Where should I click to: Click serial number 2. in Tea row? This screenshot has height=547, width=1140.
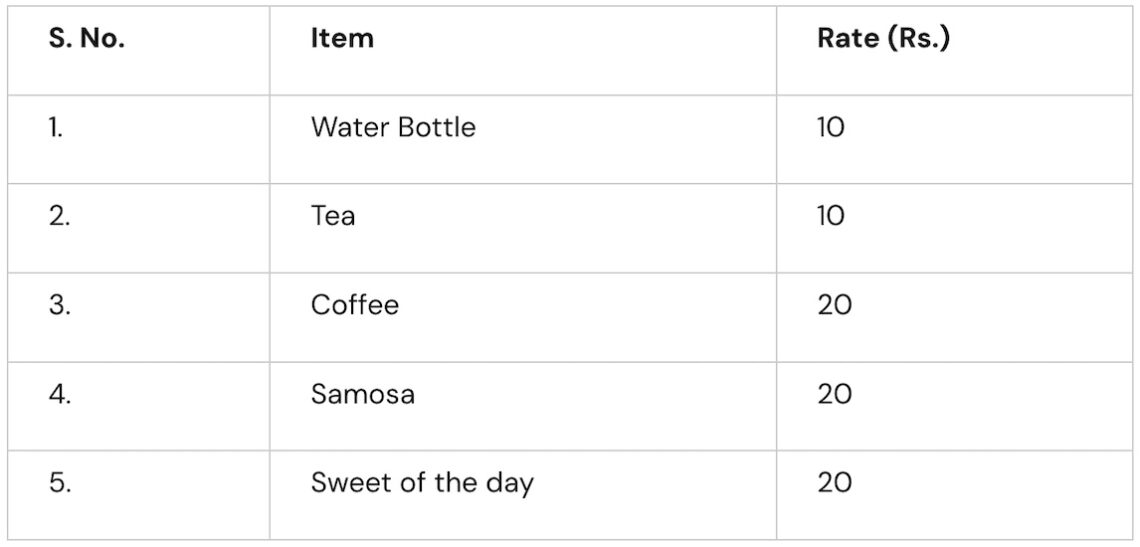(59, 216)
